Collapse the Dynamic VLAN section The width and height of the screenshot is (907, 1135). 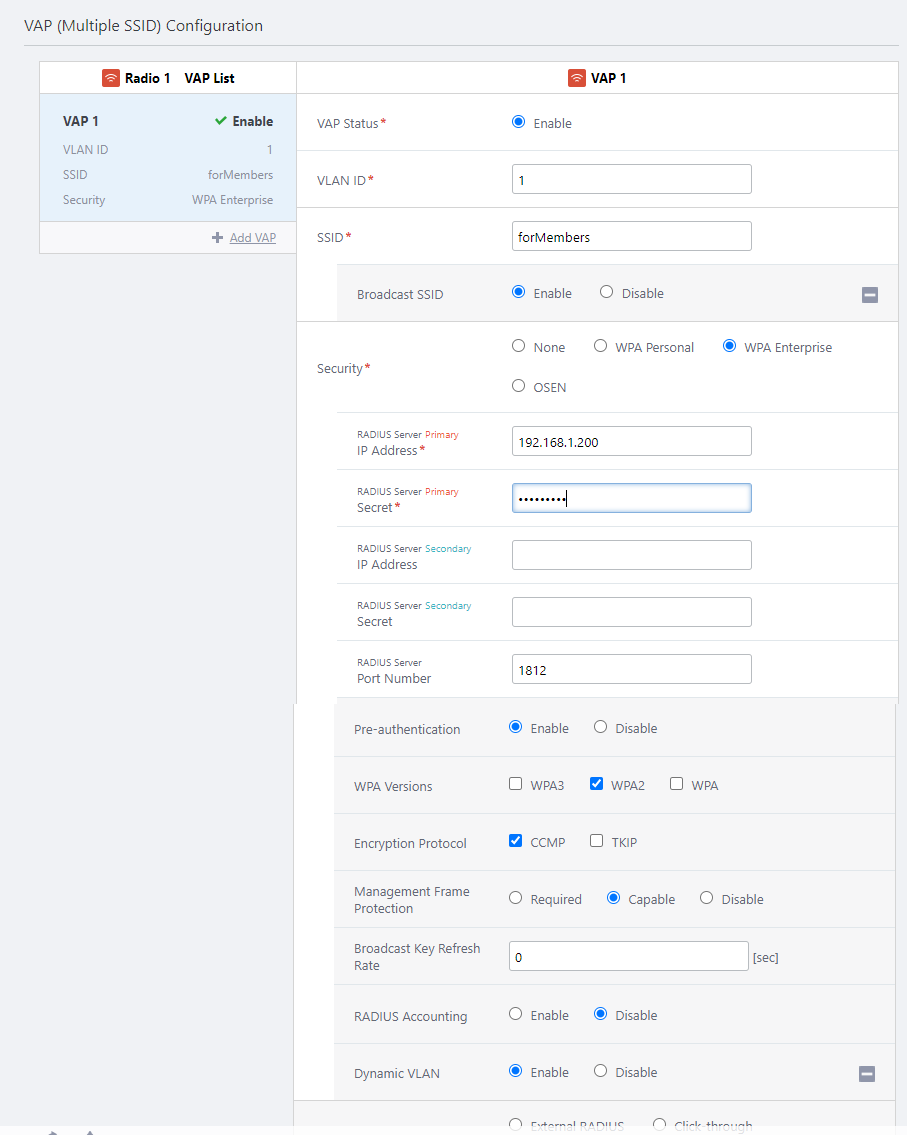pyautogui.click(x=867, y=1074)
